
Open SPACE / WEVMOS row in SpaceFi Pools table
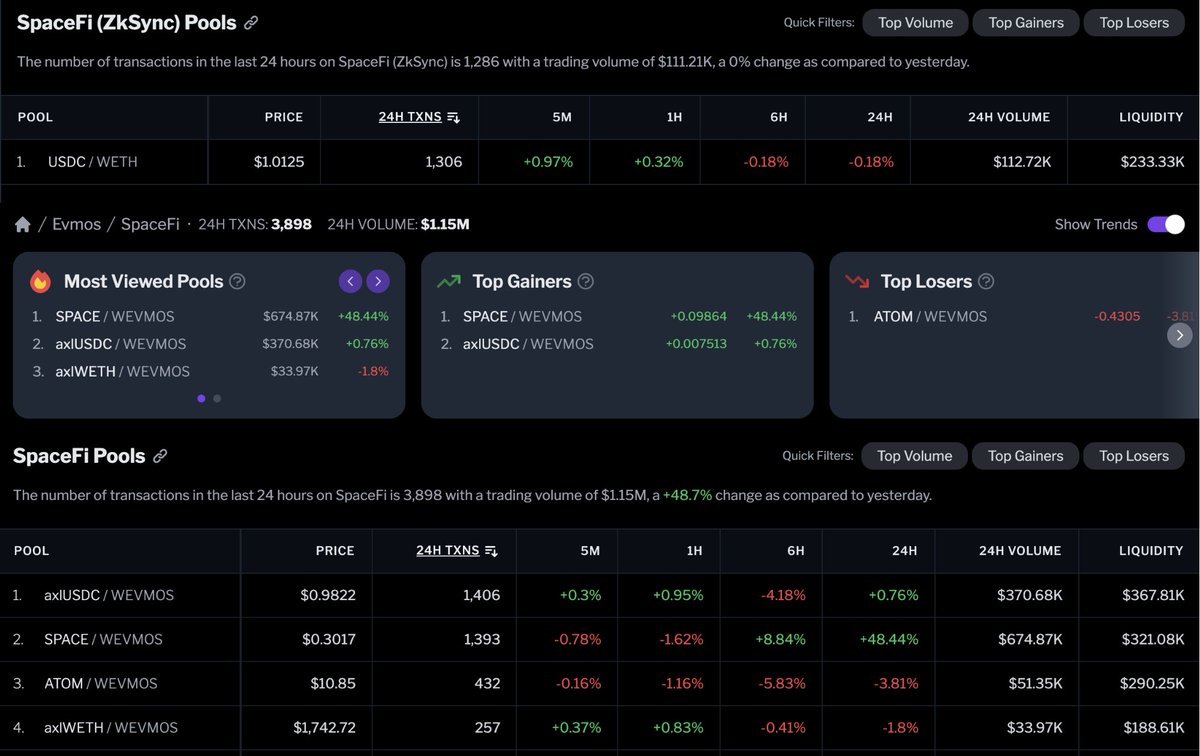click(600, 639)
